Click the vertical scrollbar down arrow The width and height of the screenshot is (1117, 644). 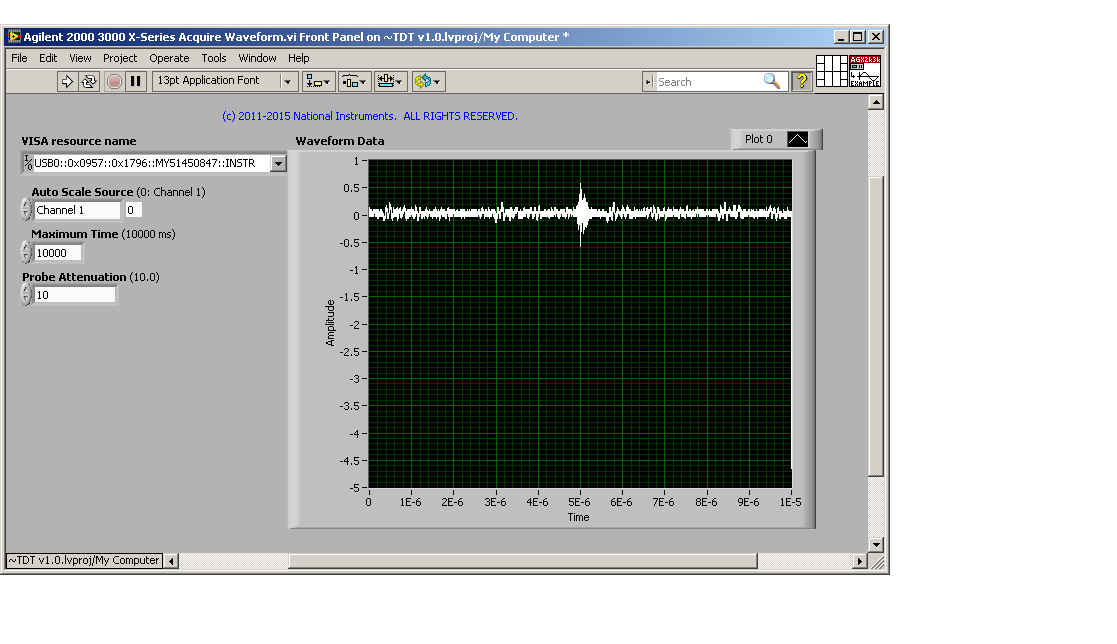876,545
